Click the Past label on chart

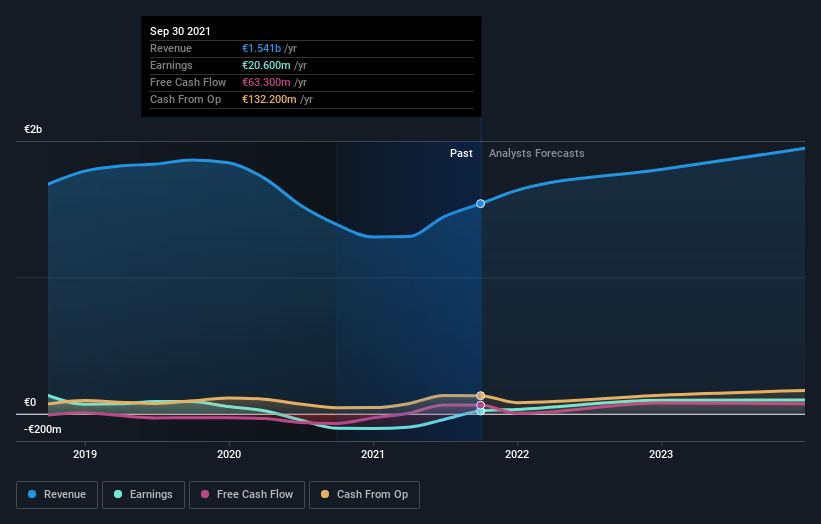[461, 153]
